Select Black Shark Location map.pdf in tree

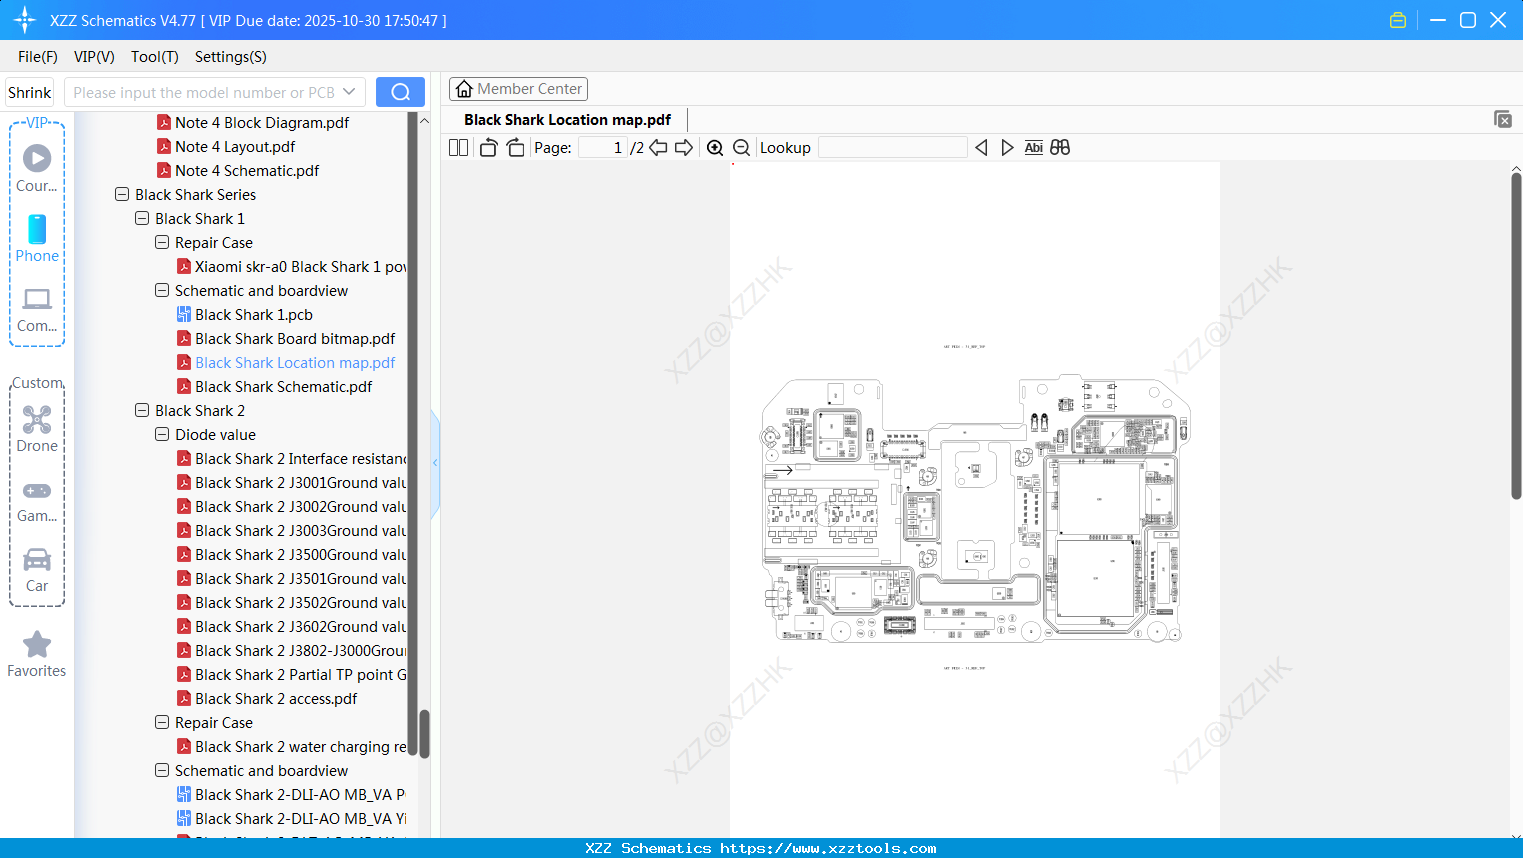(295, 363)
